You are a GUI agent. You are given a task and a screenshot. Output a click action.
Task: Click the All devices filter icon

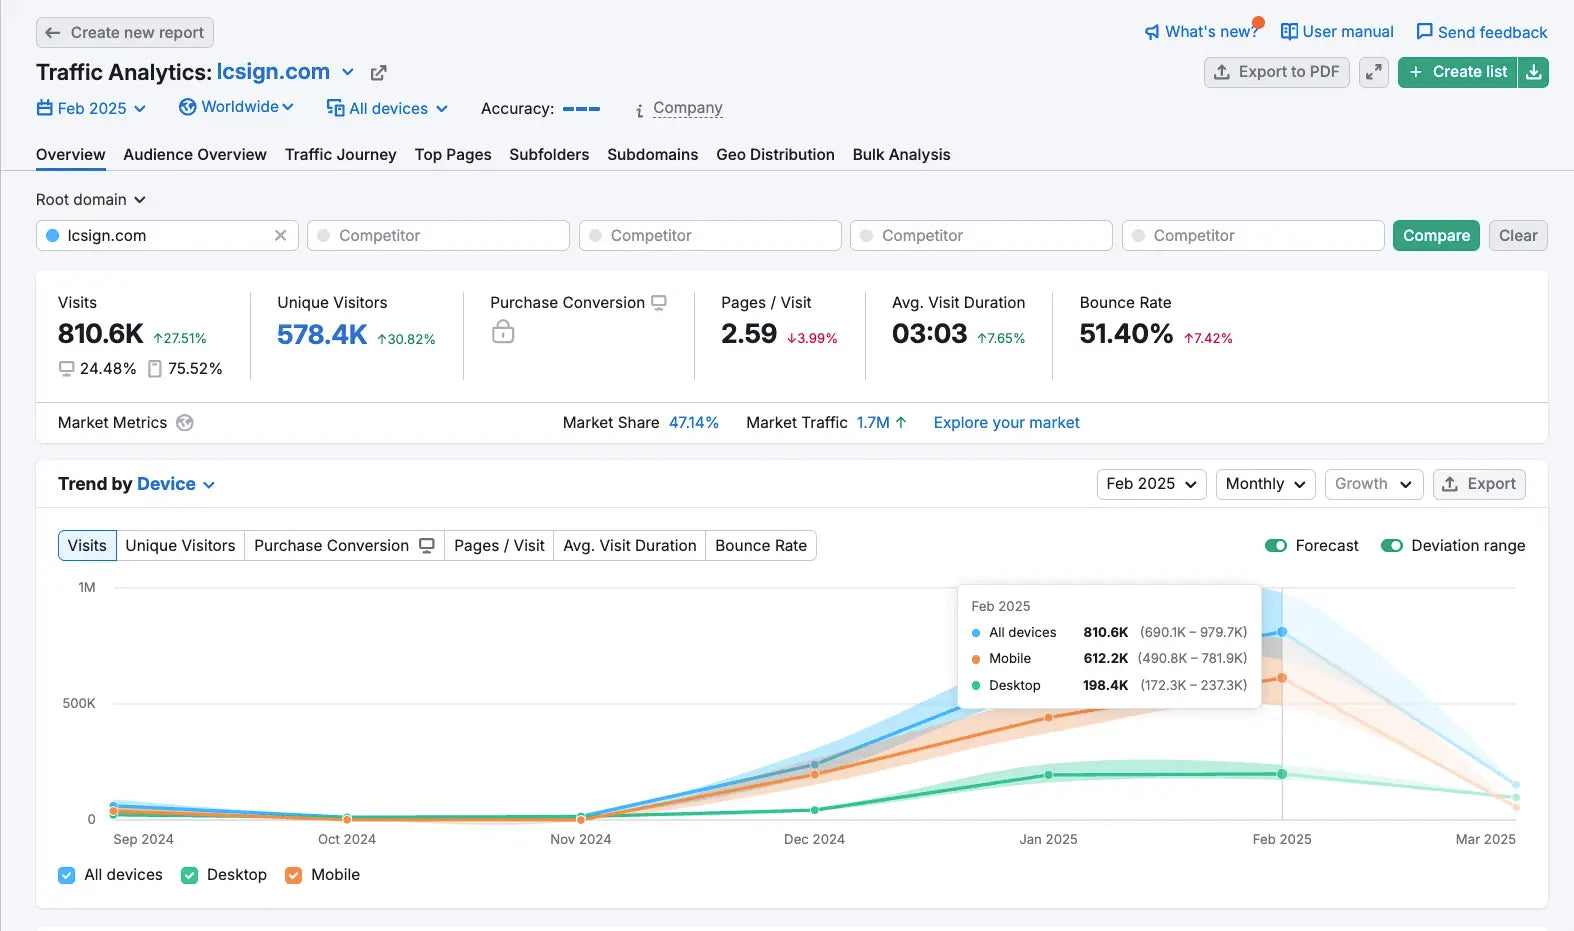(x=336, y=108)
